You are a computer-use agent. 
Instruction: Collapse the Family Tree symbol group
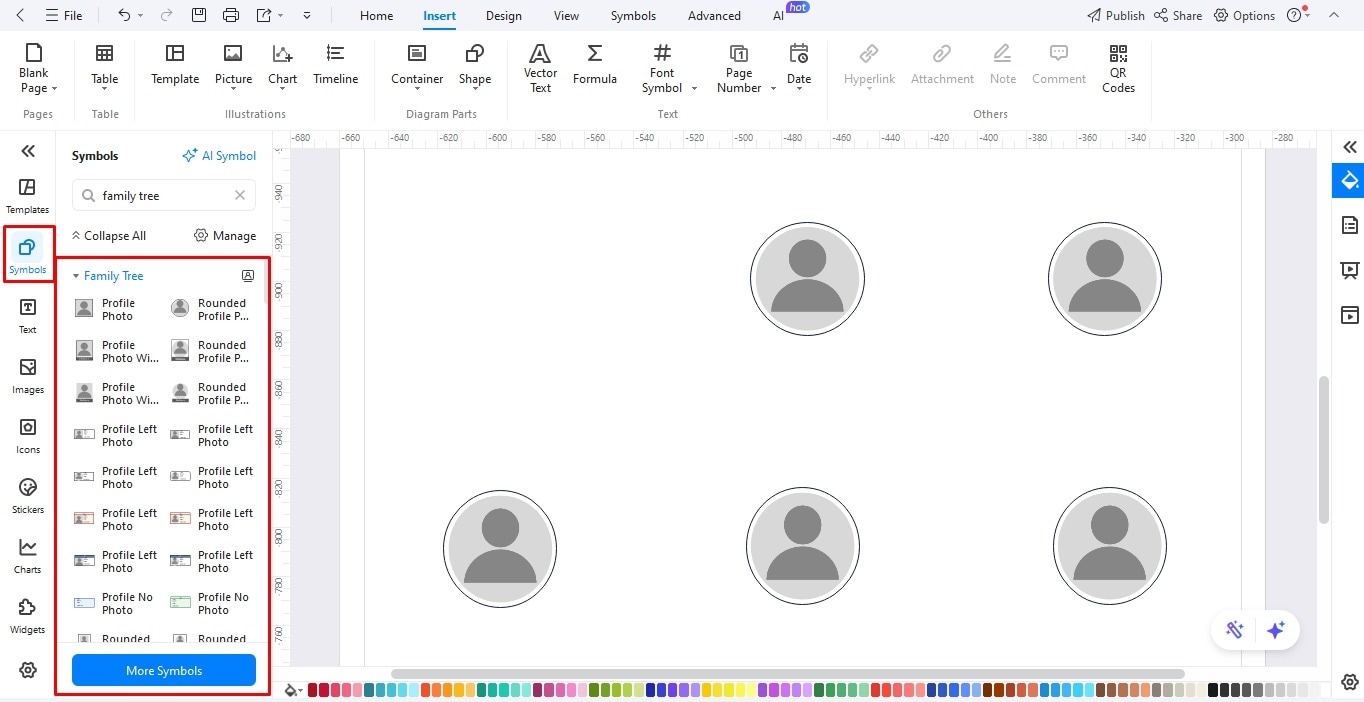pyautogui.click(x=77, y=275)
